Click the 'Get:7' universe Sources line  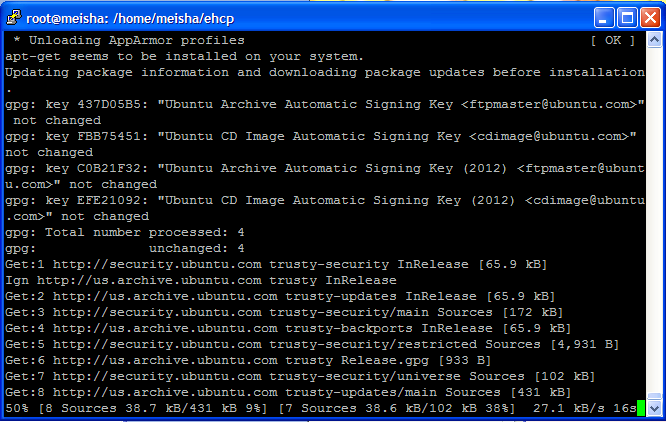tap(300, 377)
